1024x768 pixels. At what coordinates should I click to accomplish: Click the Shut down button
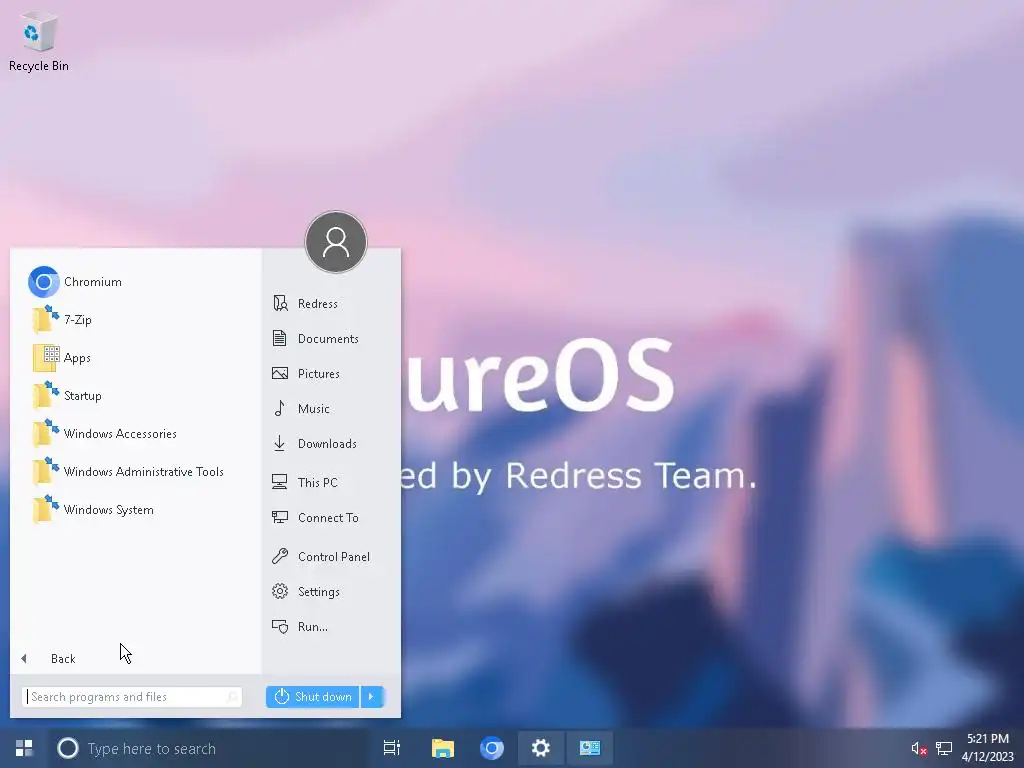coord(313,697)
